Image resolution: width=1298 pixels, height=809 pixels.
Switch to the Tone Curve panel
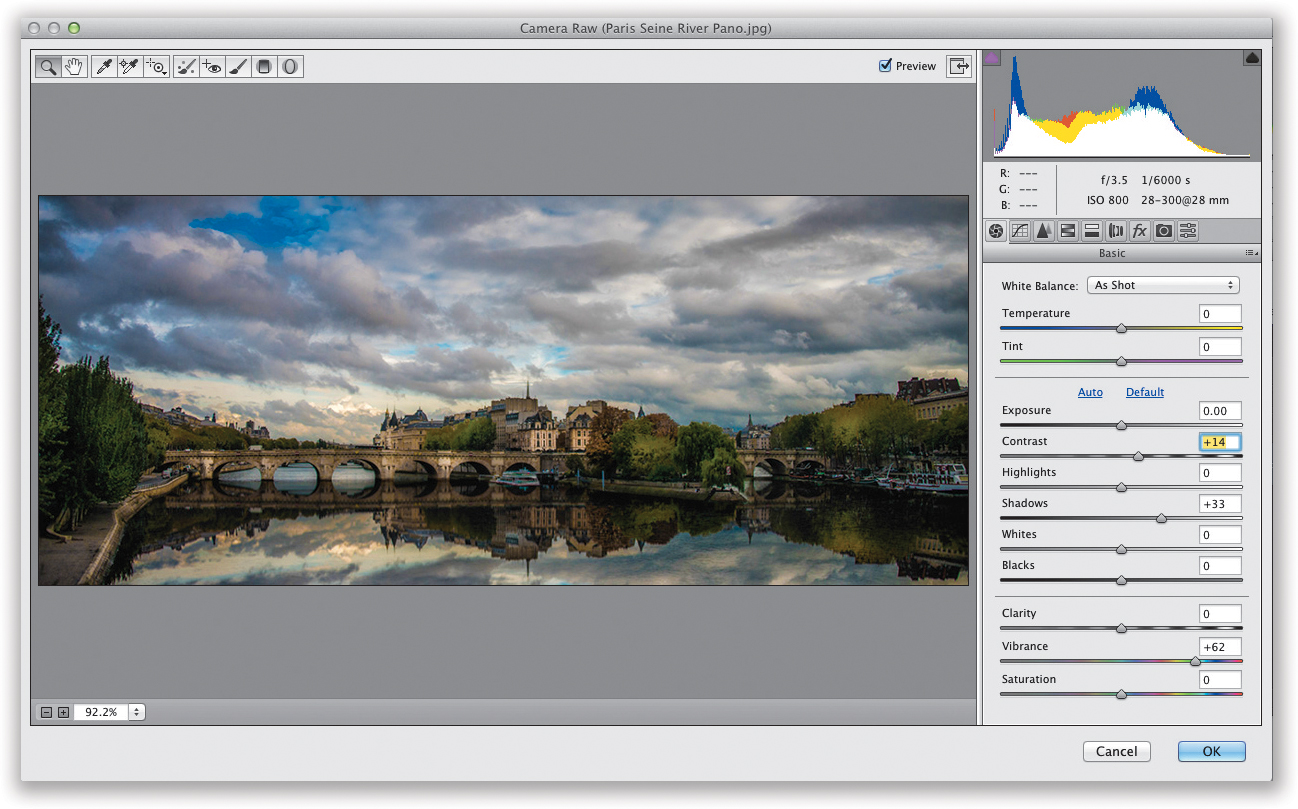click(x=1020, y=231)
